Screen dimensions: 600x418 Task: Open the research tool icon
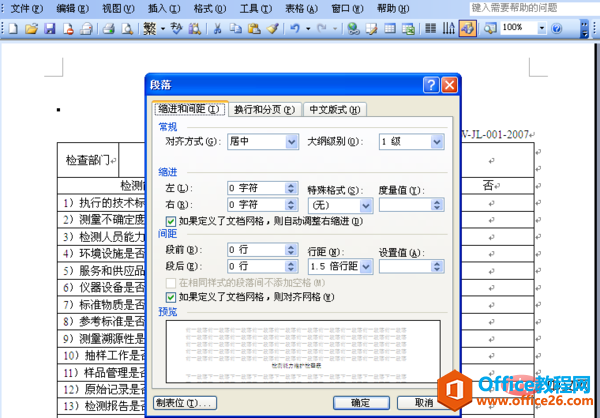tap(195, 29)
